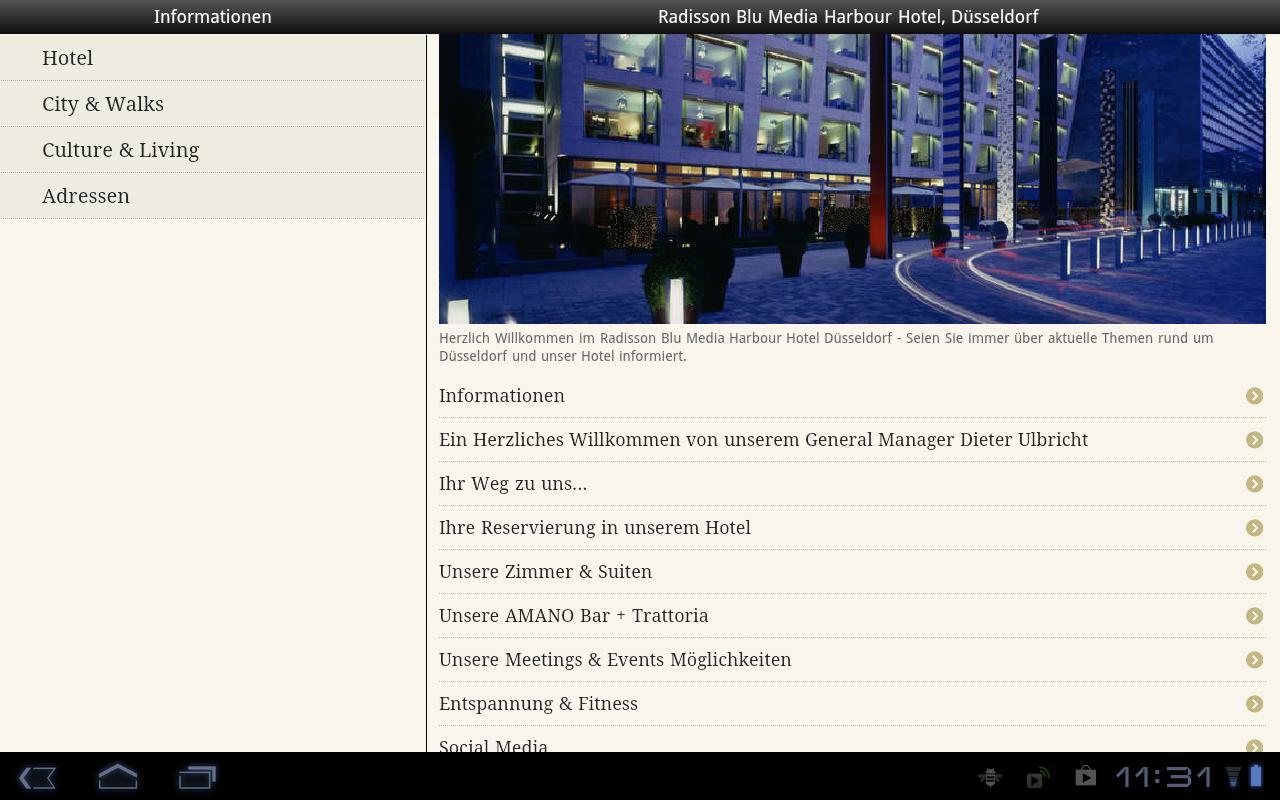The image size is (1280, 800).
Task: Tap the shop bag notification icon
Action: tap(1085, 776)
